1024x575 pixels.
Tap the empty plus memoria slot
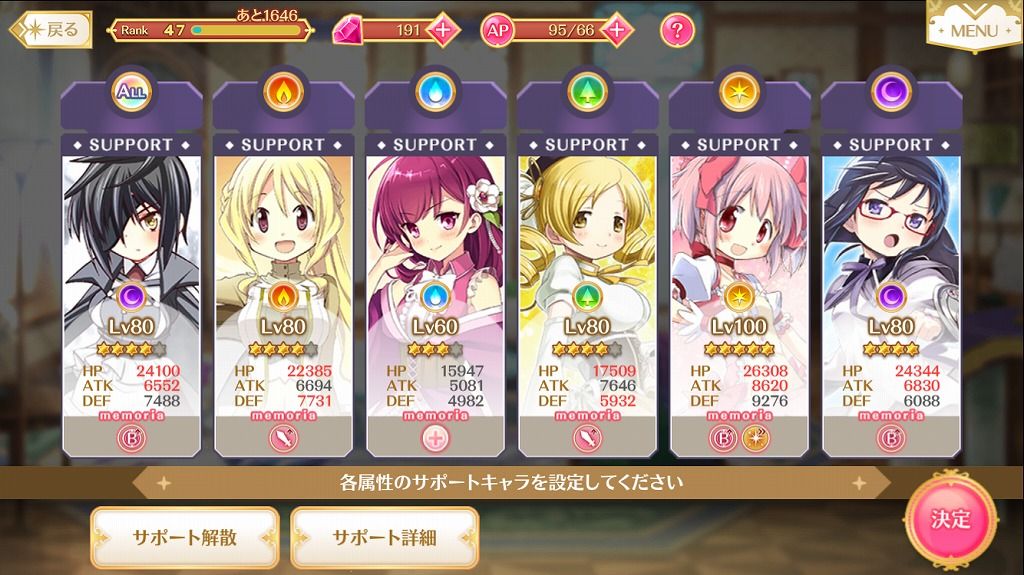coord(436,438)
